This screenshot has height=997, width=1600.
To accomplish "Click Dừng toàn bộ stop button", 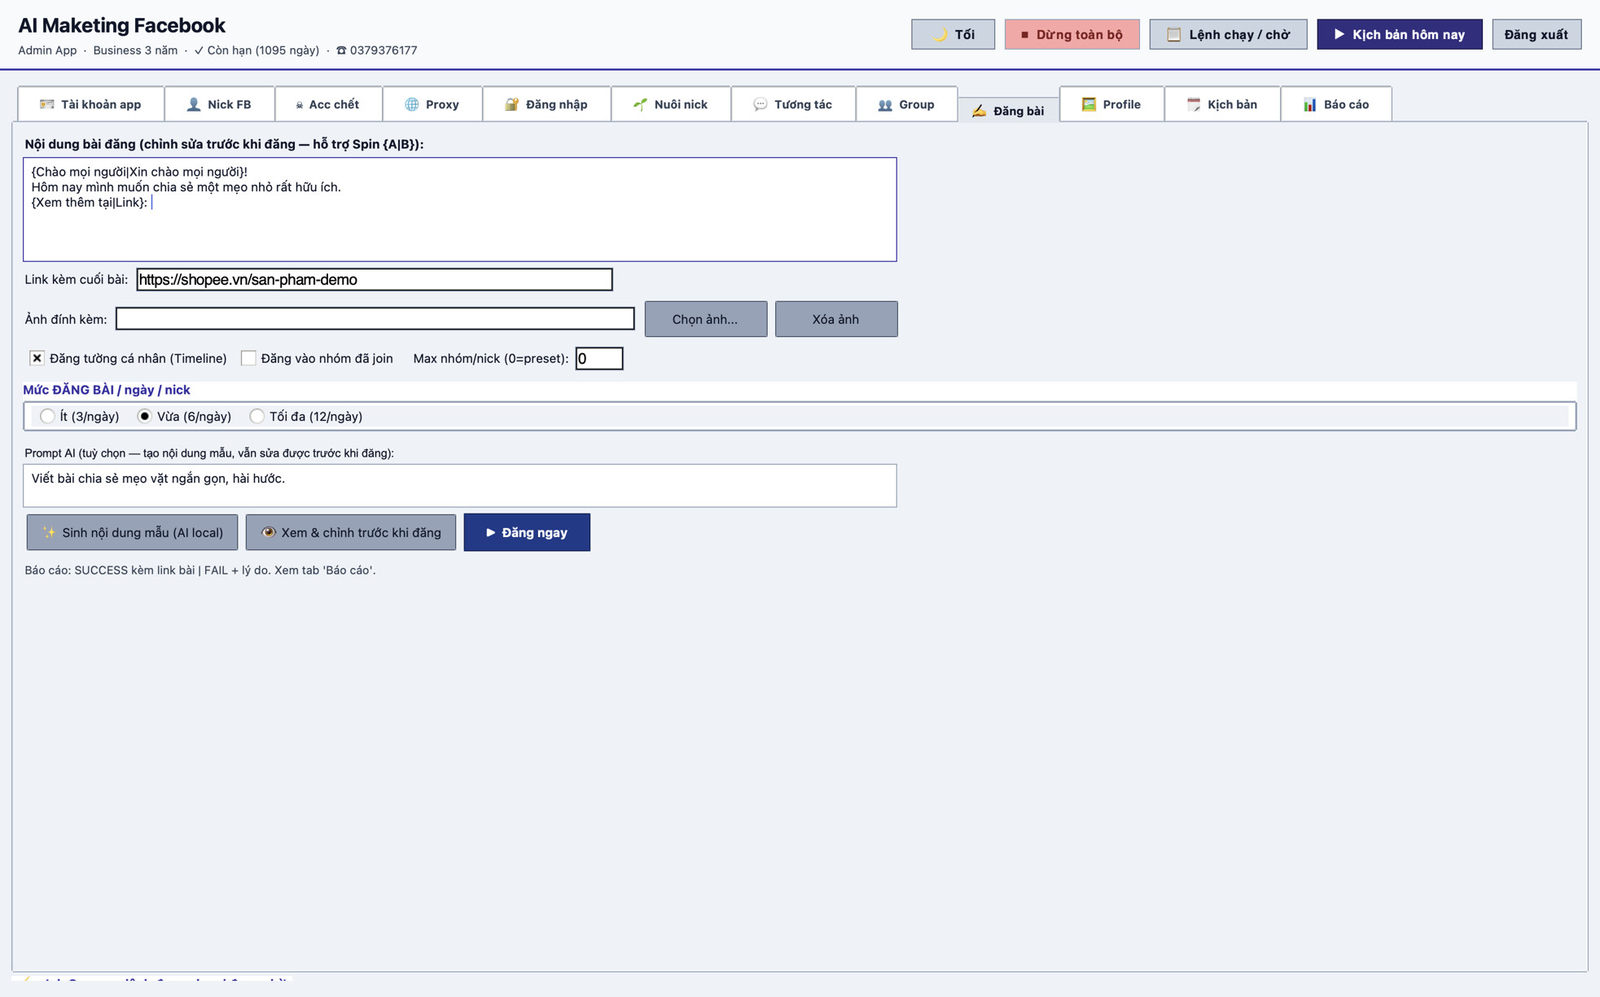I will [1072, 34].
